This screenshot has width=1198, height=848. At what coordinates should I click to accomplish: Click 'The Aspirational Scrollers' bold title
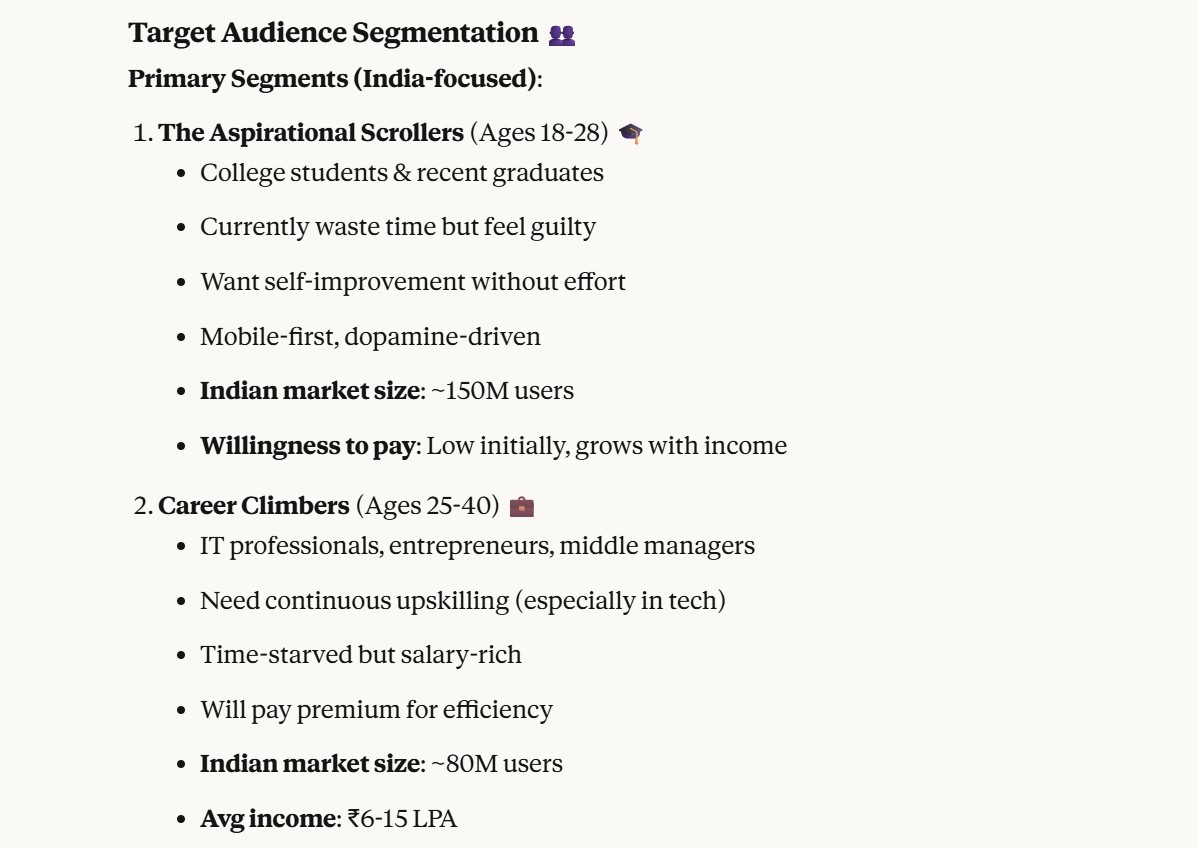pos(311,133)
